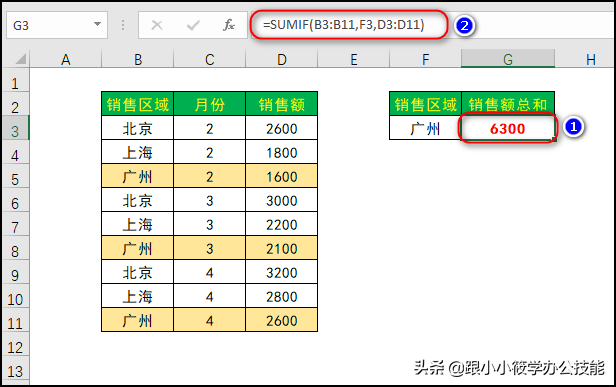Select month cell C5 with value 2
616x387 pixels.
click(209, 176)
